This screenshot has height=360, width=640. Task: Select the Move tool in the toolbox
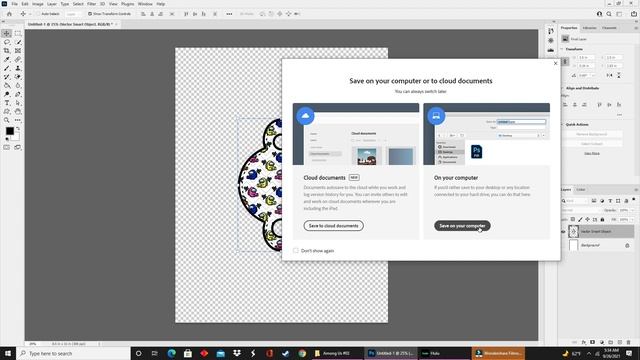point(7,33)
